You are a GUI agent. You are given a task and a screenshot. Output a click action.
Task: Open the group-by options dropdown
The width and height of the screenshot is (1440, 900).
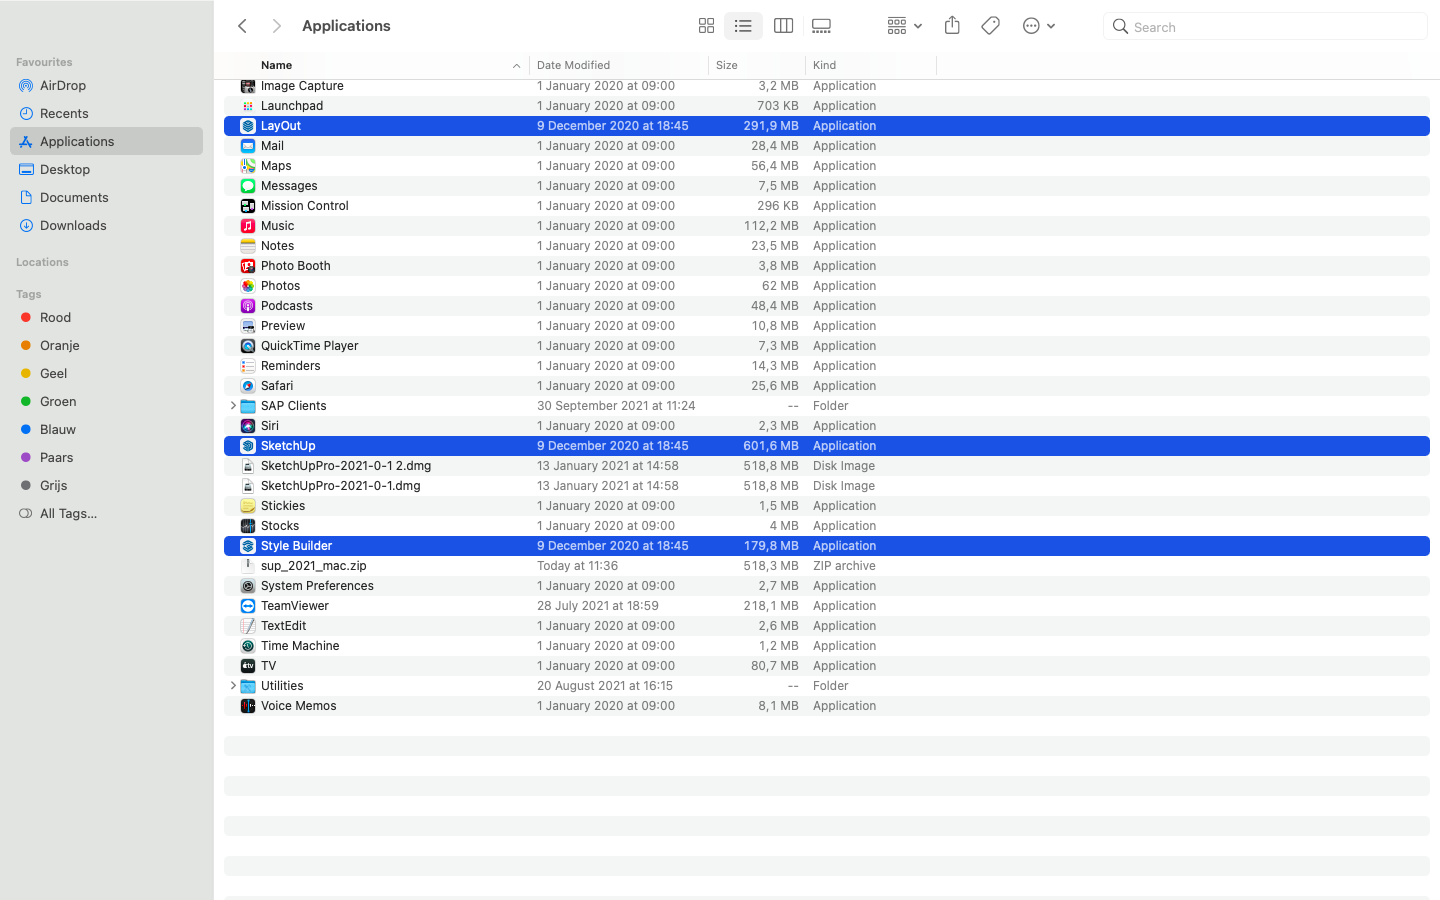pyautogui.click(x=904, y=26)
